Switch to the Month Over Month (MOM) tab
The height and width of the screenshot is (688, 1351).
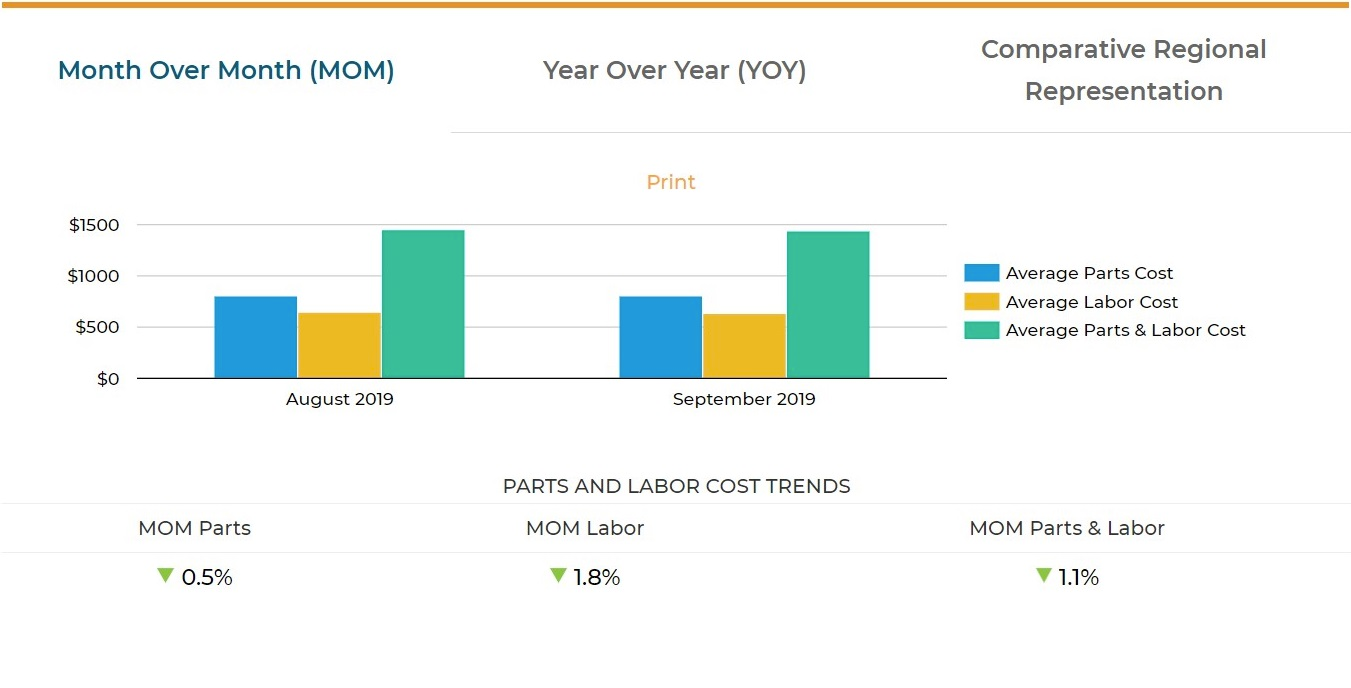[x=226, y=71]
